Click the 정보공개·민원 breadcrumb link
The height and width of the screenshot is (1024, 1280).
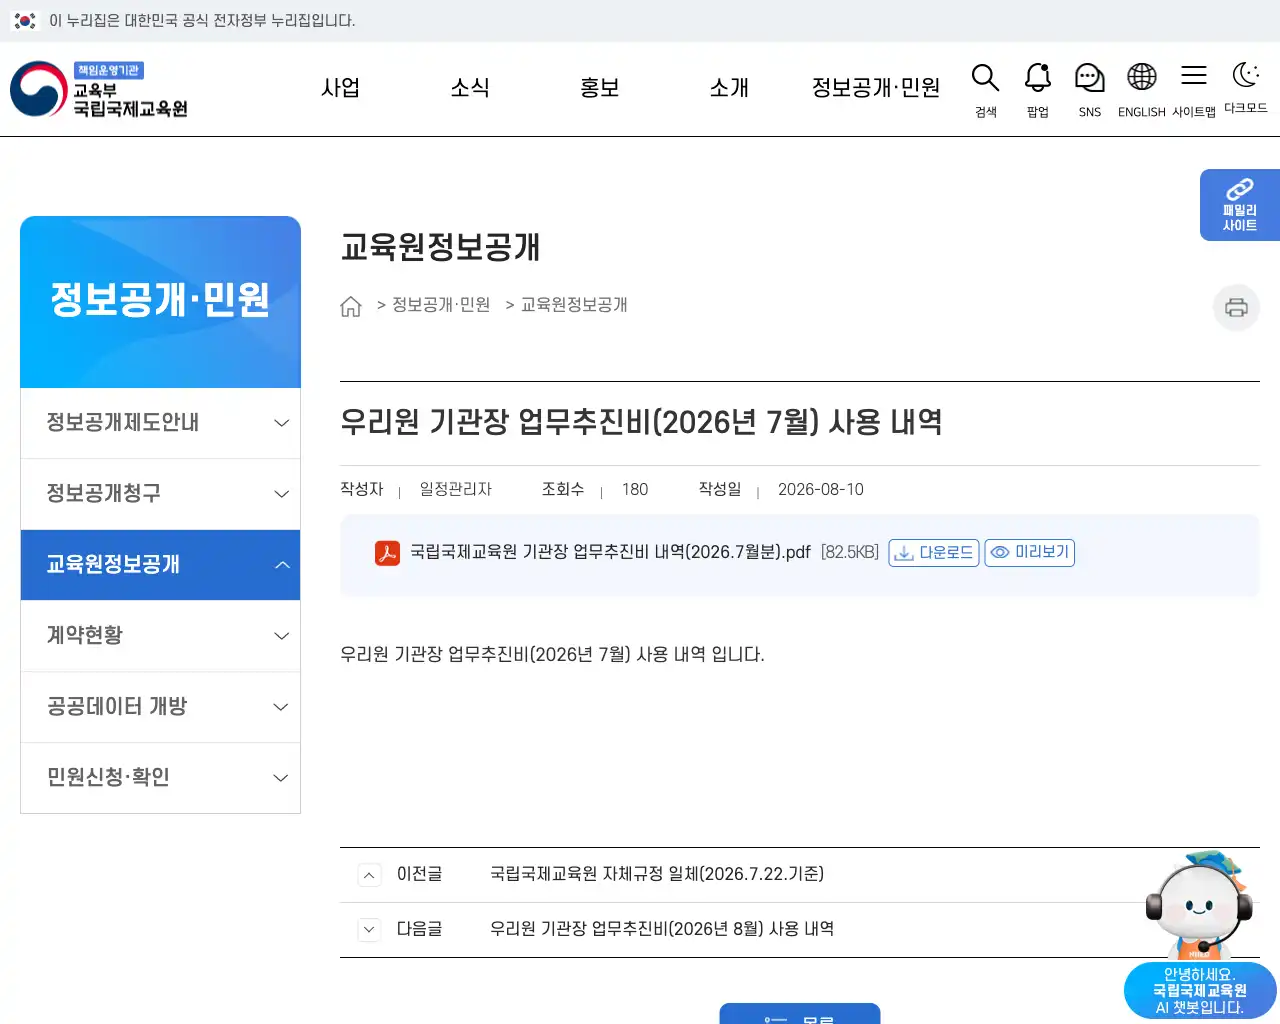[x=441, y=305]
